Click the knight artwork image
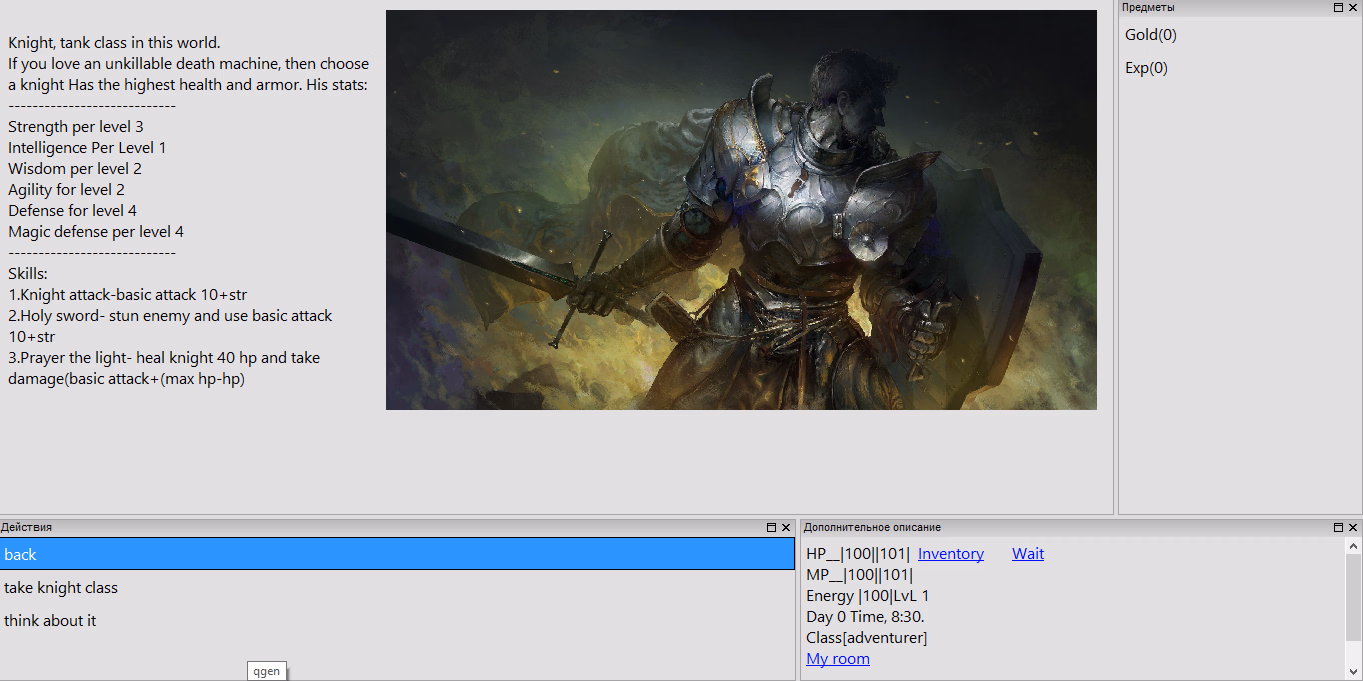Viewport: 1363px width, 681px height. (x=741, y=210)
